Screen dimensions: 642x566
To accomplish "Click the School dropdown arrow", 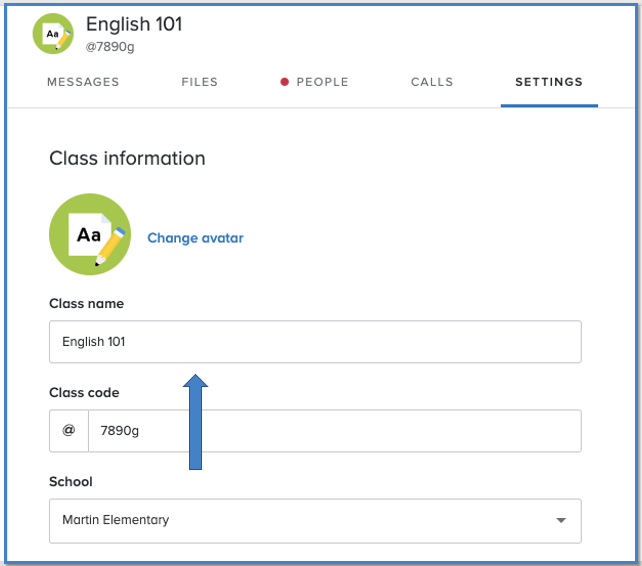I will pyautogui.click(x=561, y=521).
